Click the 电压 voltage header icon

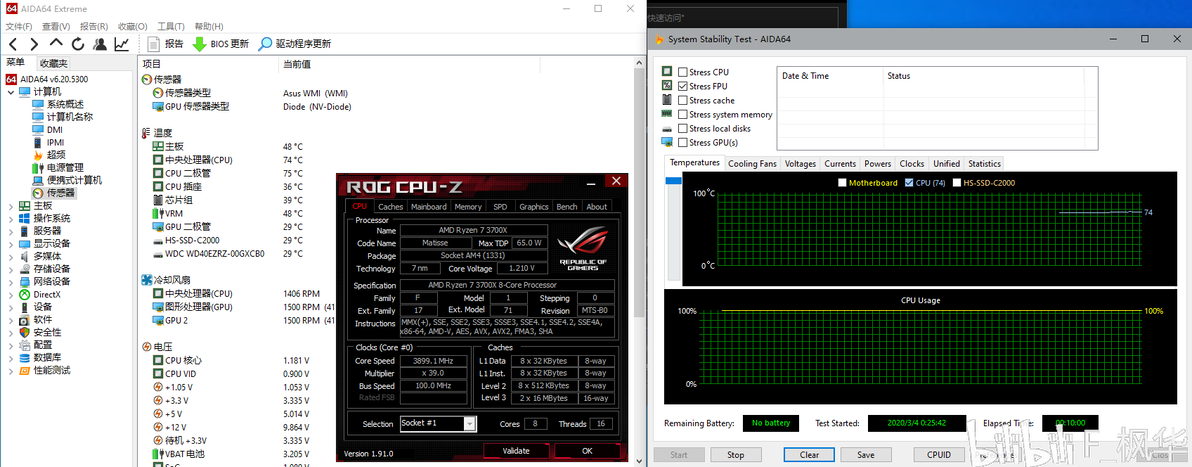click(x=147, y=347)
